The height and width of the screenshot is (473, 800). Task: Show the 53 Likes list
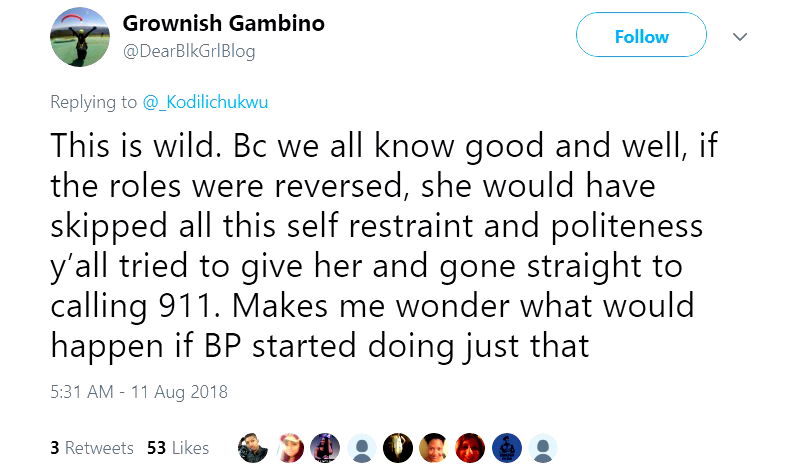pyautogui.click(x=178, y=448)
